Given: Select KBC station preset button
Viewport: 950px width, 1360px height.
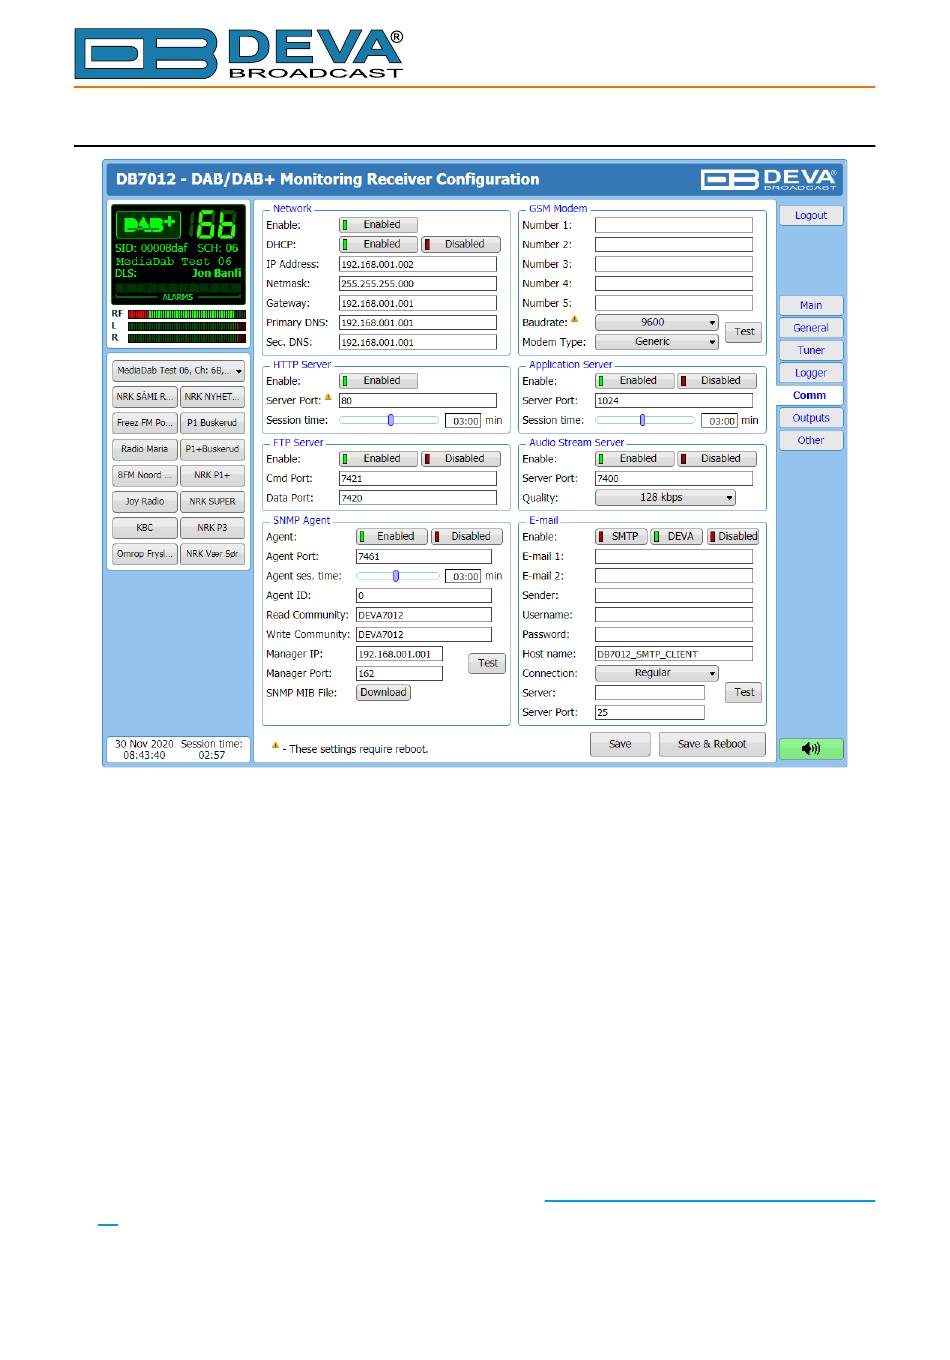Looking at the screenshot, I should [144, 528].
